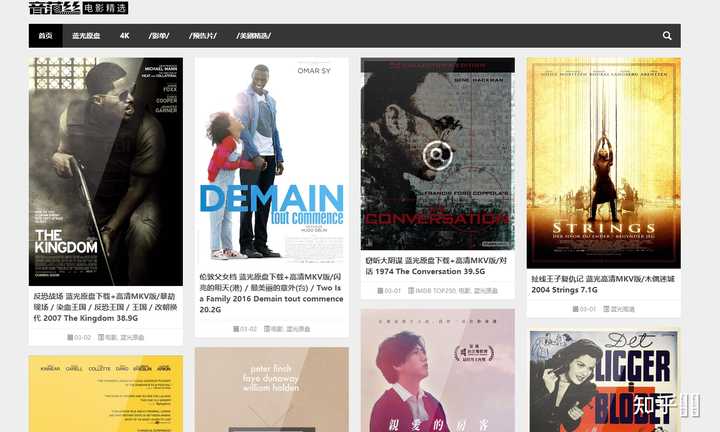Image resolution: width=720 pixels, height=432 pixels.
Task: Open the 2007 The Kingdom 38.9G title link
Action: click(105, 307)
